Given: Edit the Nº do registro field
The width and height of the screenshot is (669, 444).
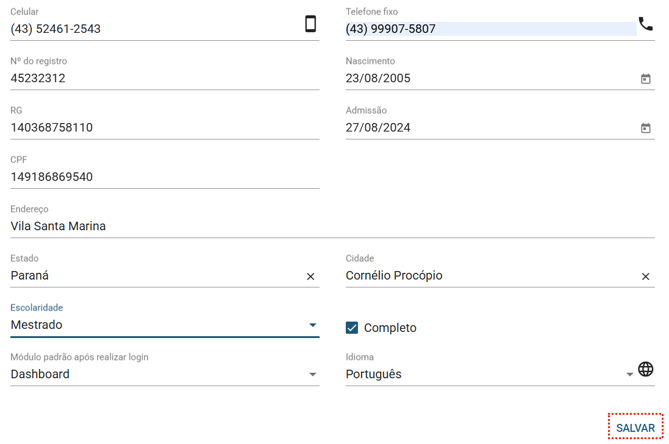Looking at the screenshot, I should 150,78.
